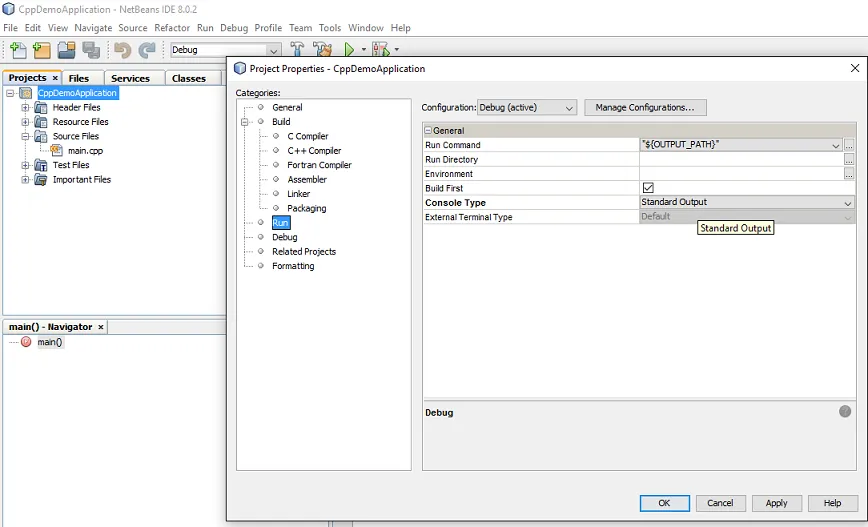This screenshot has width=868, height=527.
Task: Open the Refactor menu
Action: (172, 28)
